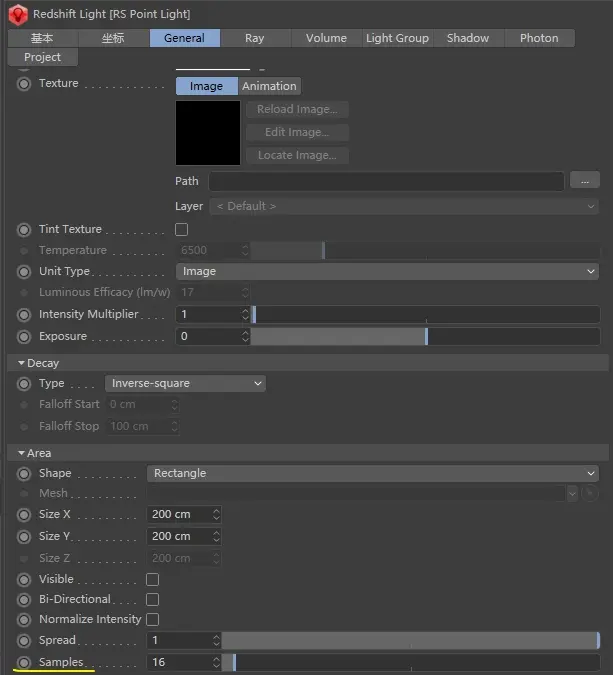This screenshot has width=613, height=675.
Task: Click the Reload Image button
Action: point(297,109)
